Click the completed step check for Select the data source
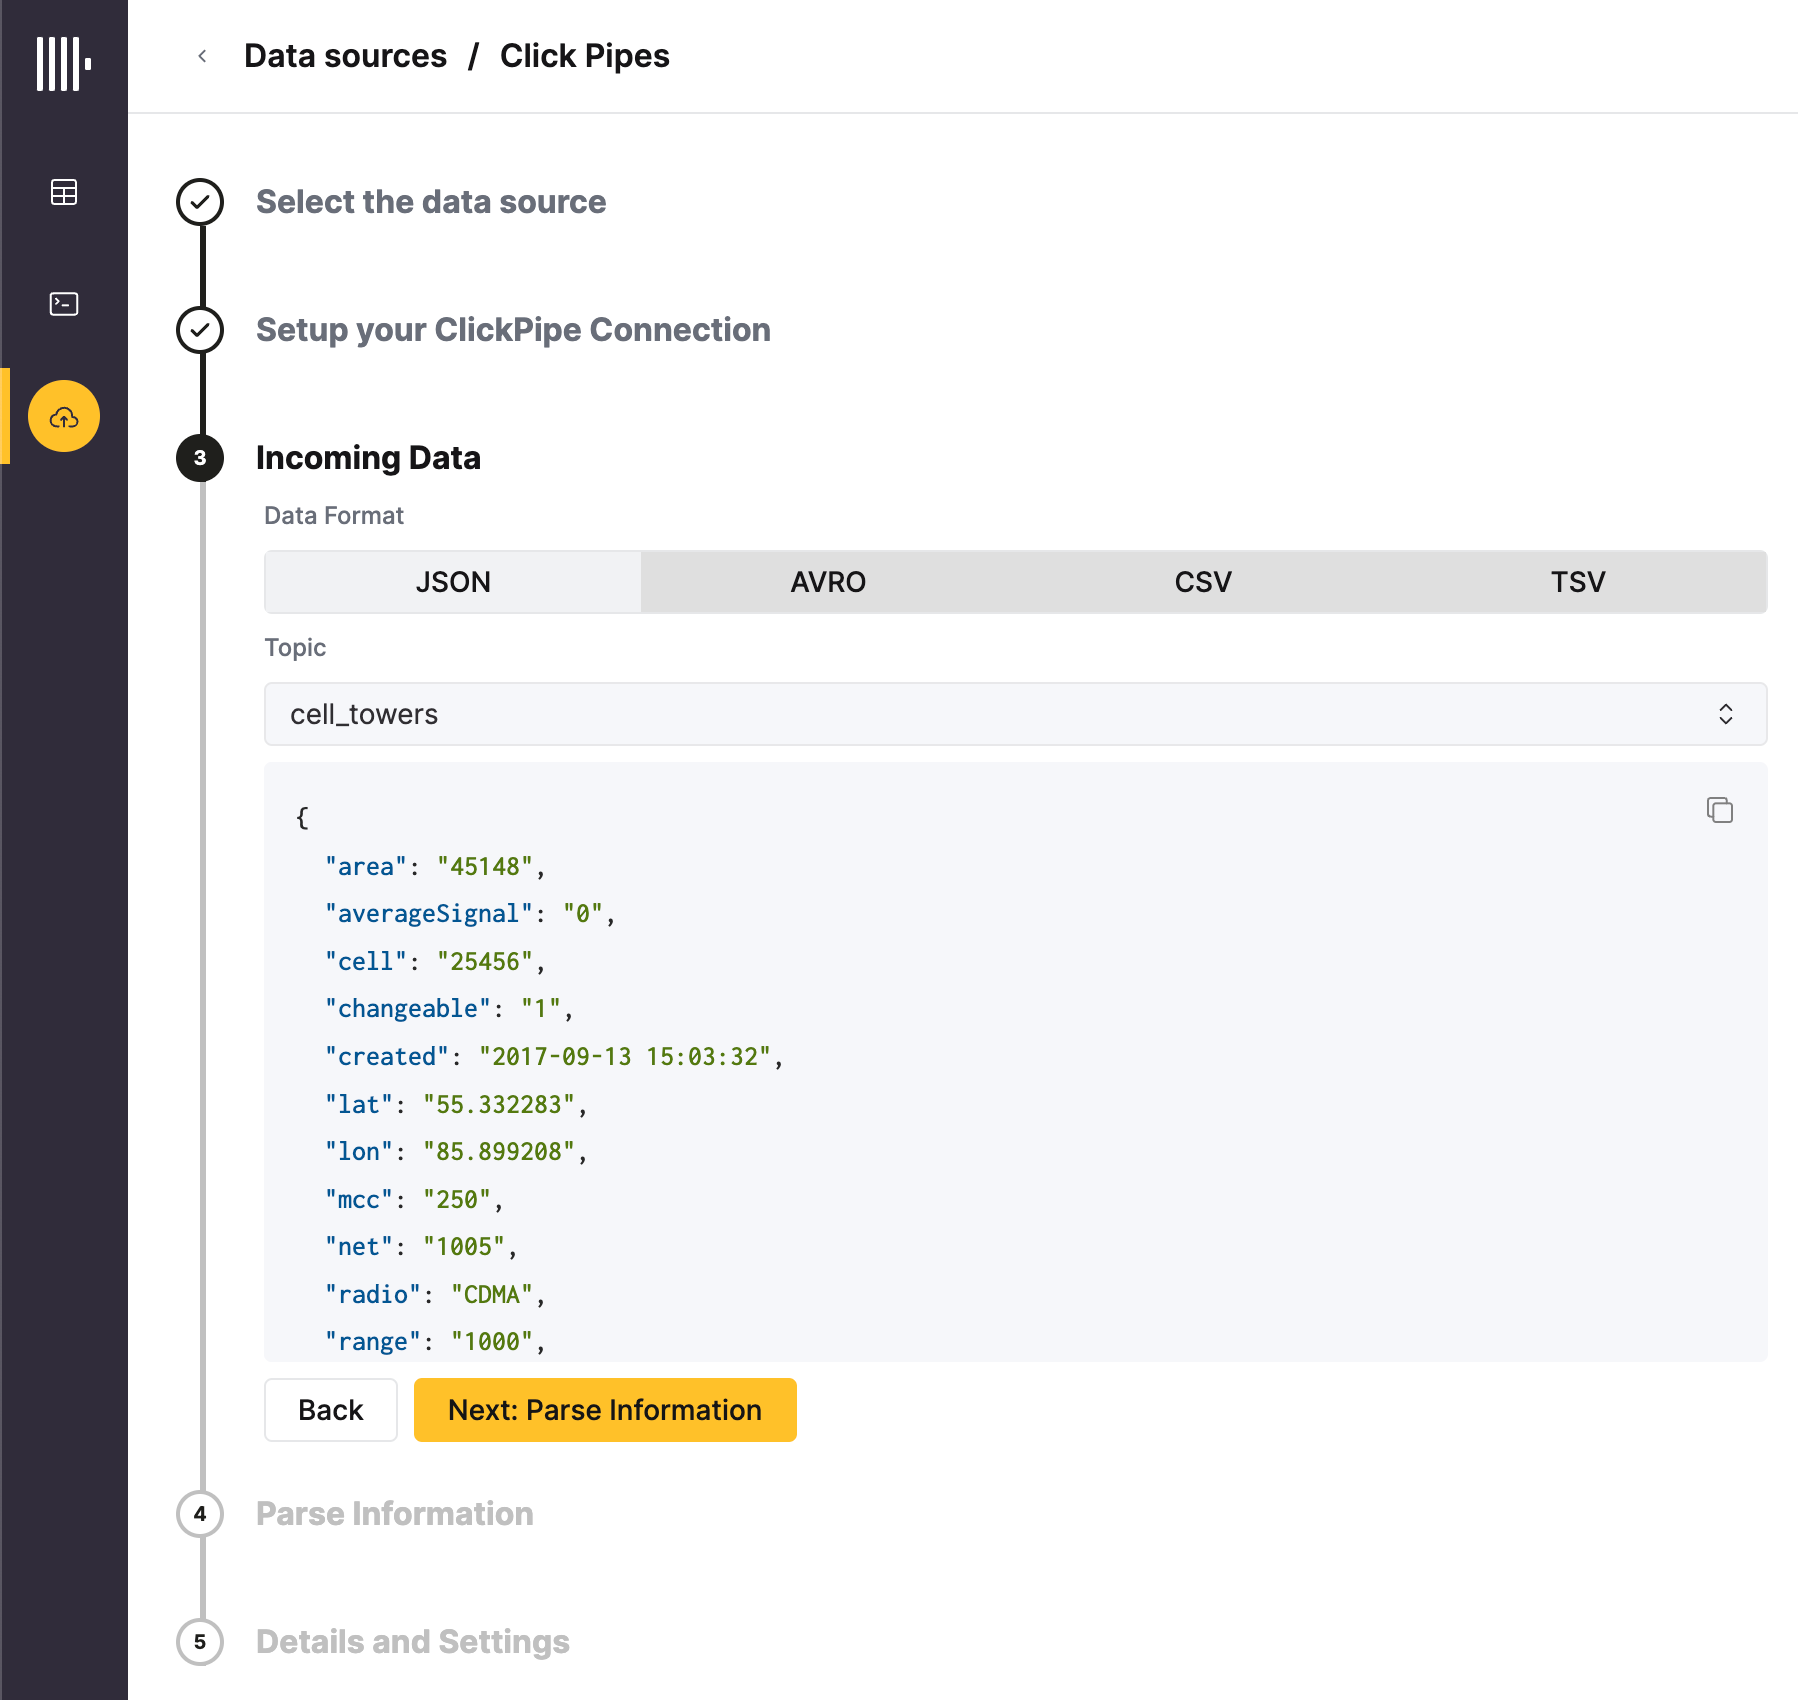The image size is (1798, 1700). [x=200, y=202]
